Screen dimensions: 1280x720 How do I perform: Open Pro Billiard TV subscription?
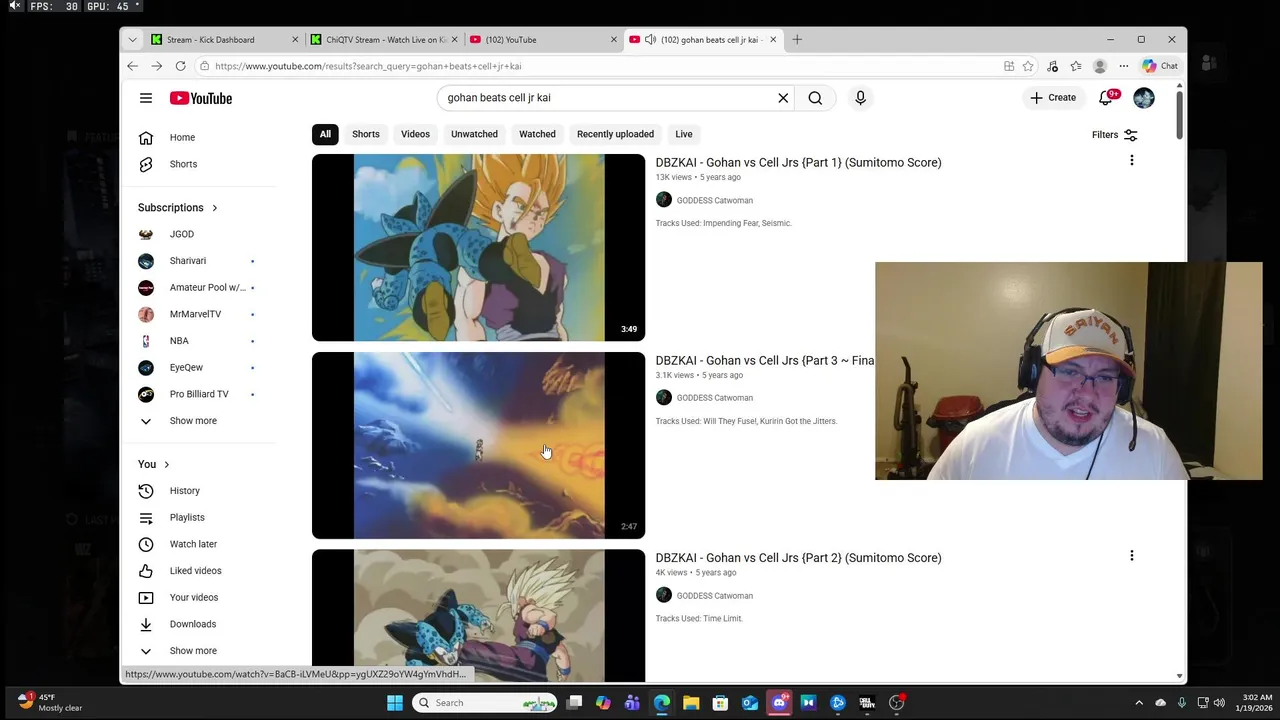200,394
